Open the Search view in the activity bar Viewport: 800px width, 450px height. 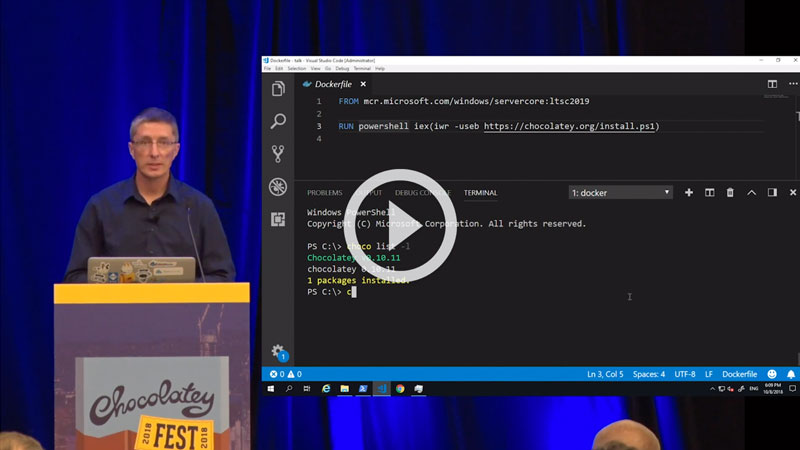click(278, 121)
